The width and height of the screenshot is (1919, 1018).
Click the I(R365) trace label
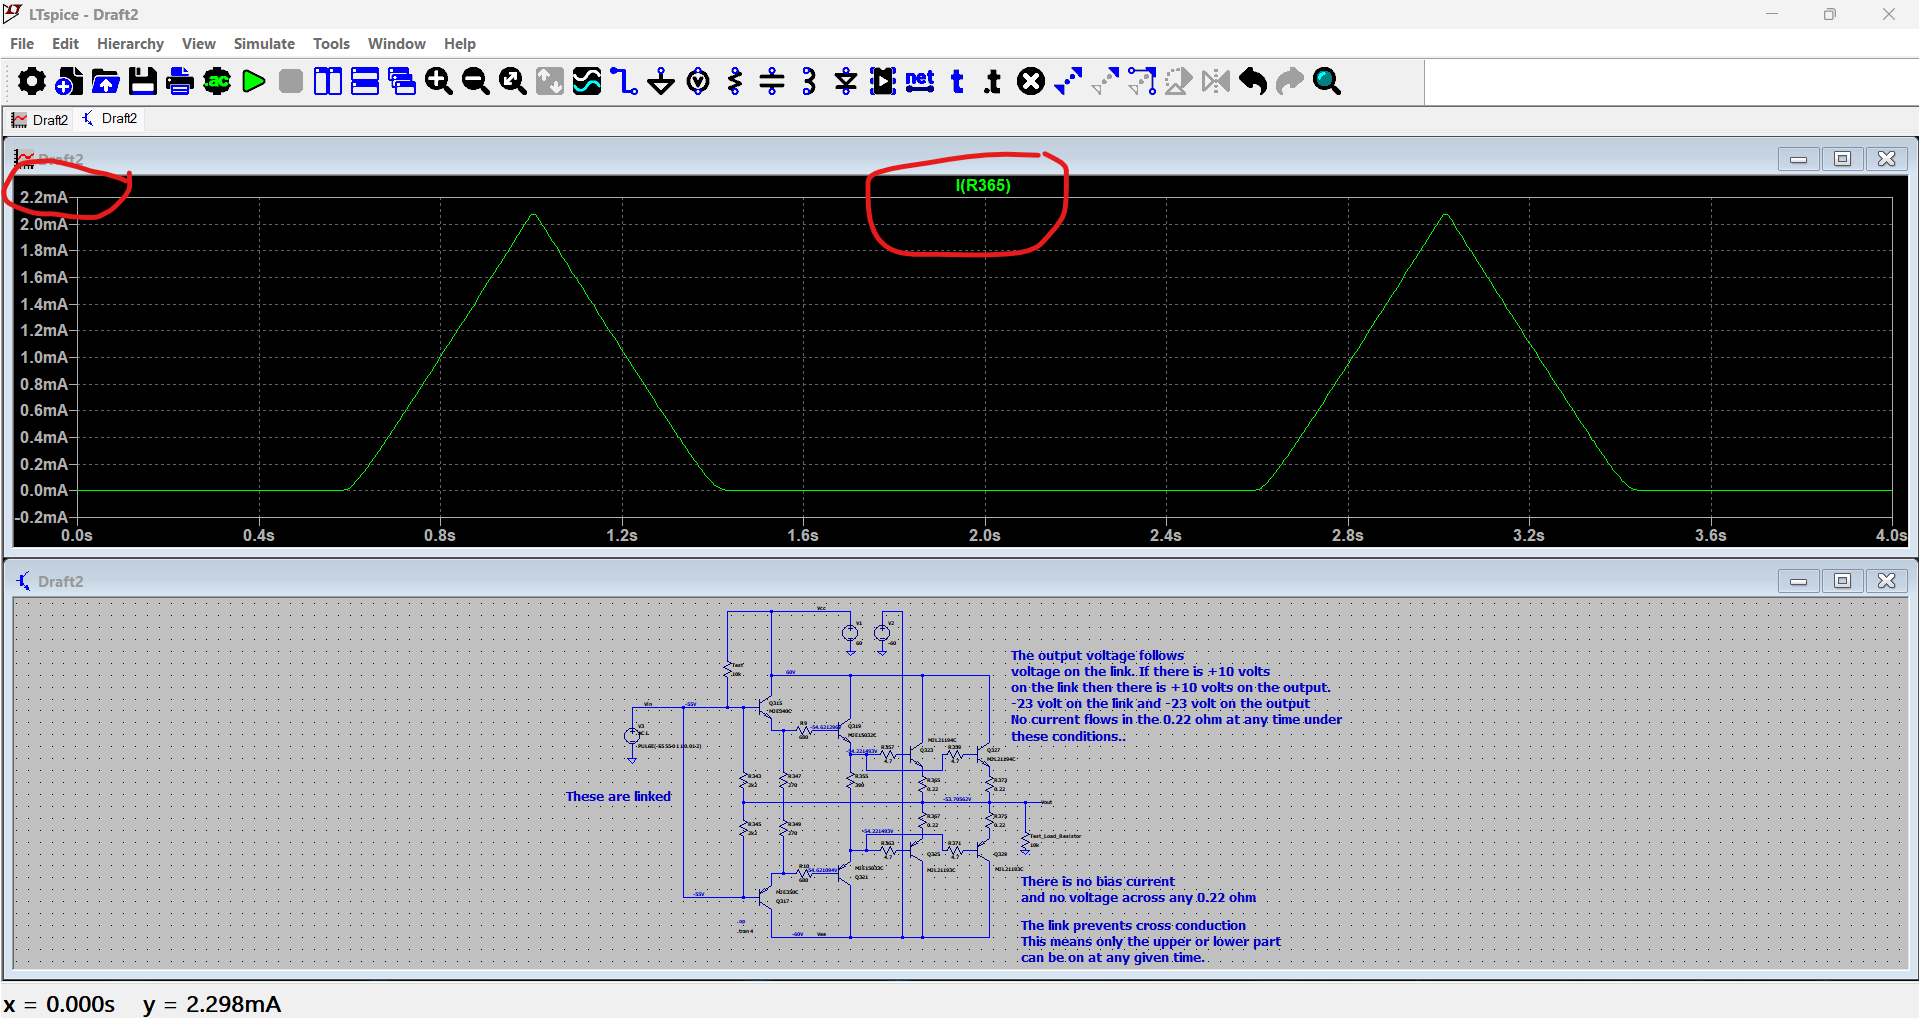click(983, 185)
